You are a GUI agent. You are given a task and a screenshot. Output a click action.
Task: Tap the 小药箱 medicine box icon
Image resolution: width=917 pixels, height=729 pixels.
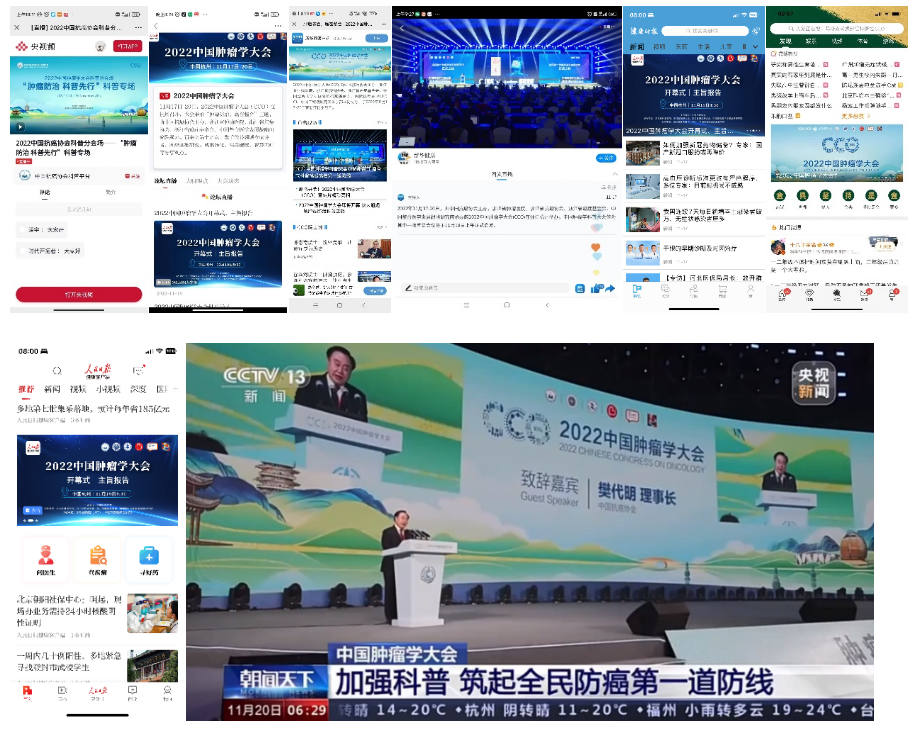click(x=148, y=560)
